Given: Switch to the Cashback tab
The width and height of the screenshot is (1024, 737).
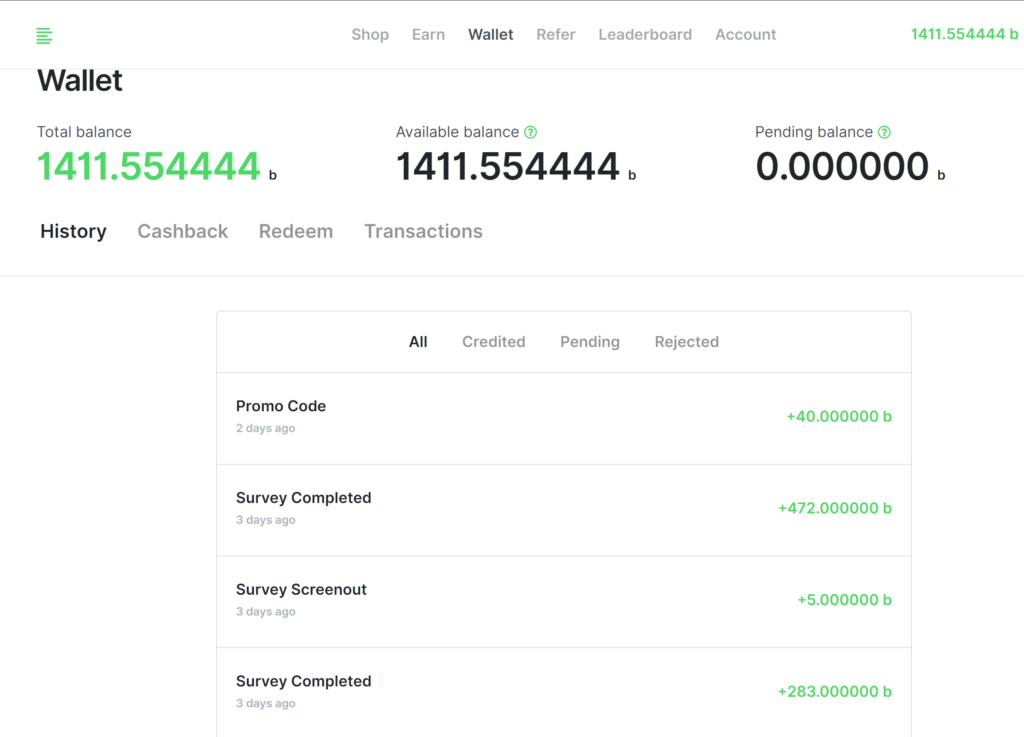Looking at the screenshot, I should click(x=183, y=231).
